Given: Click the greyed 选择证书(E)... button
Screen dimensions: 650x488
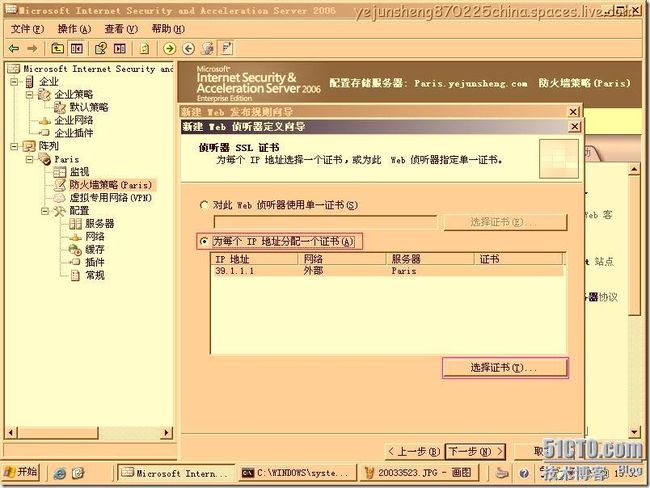Looking at the screenshot, I should 505,223.
